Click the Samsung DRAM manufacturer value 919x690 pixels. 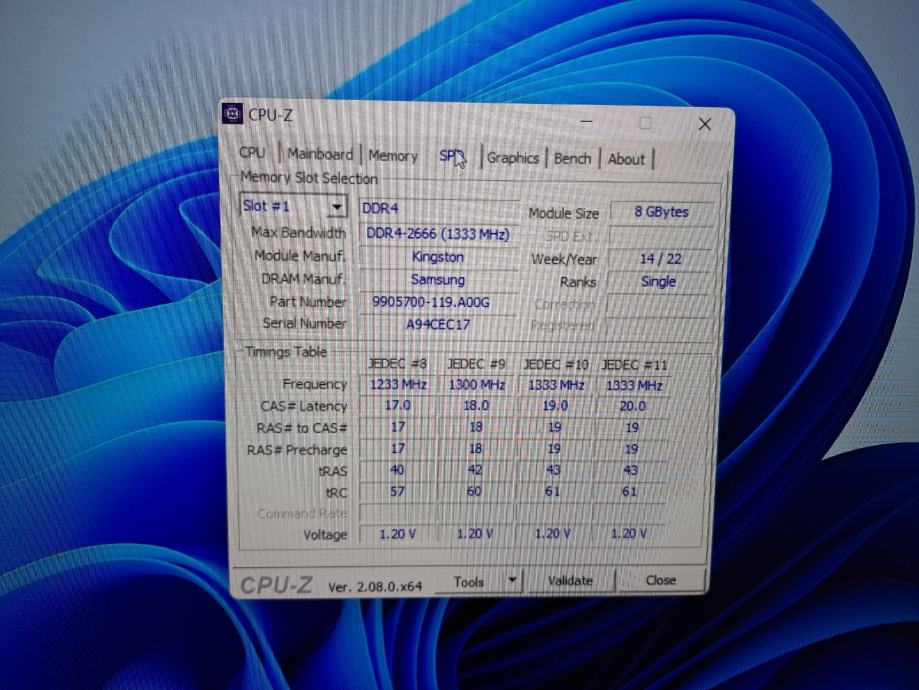tap(438, 280)
